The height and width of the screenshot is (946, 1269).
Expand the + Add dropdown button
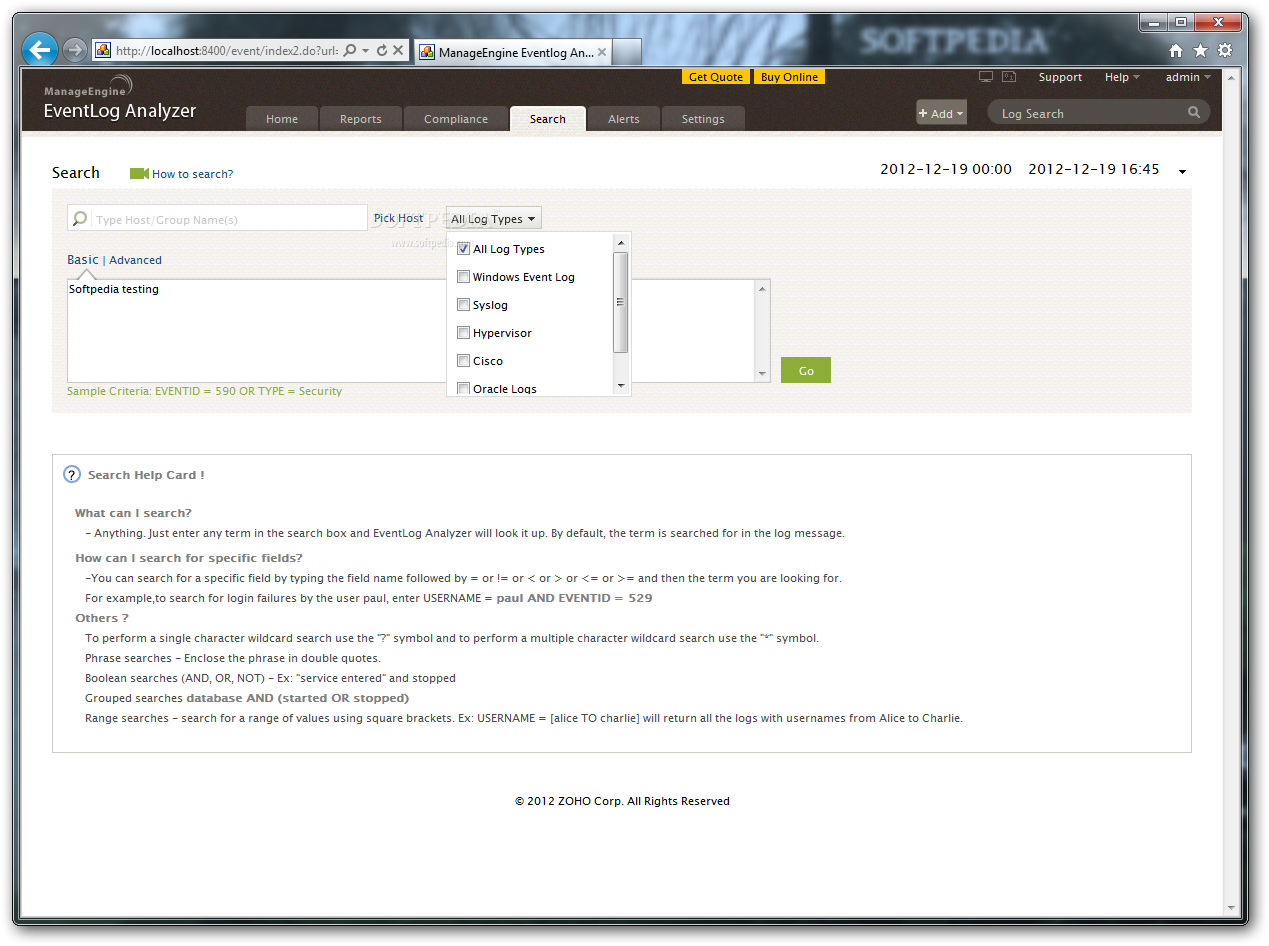(941, 113)
